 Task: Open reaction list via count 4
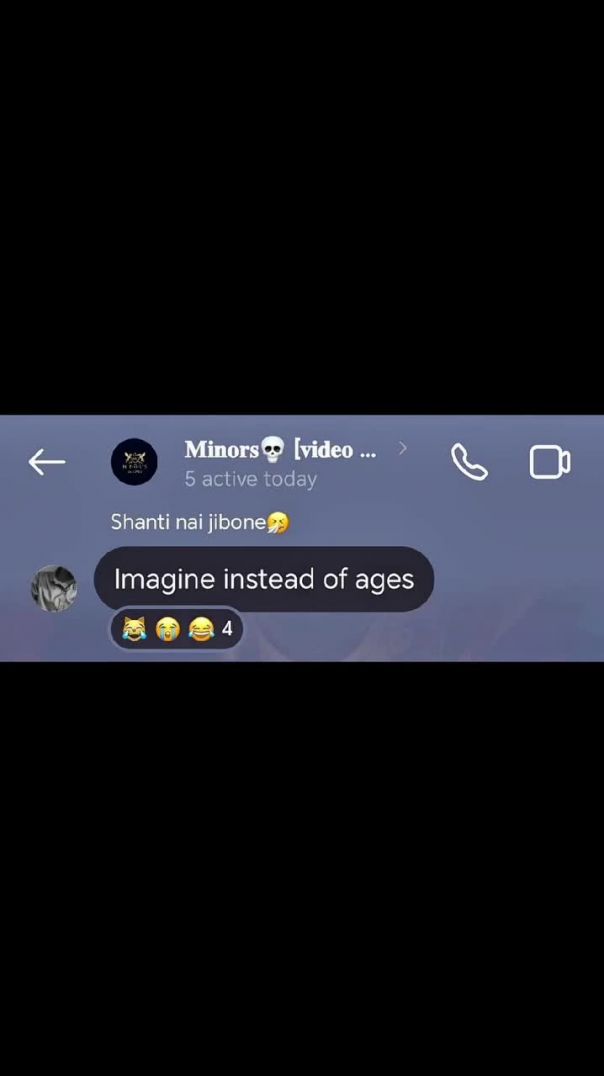227,628
